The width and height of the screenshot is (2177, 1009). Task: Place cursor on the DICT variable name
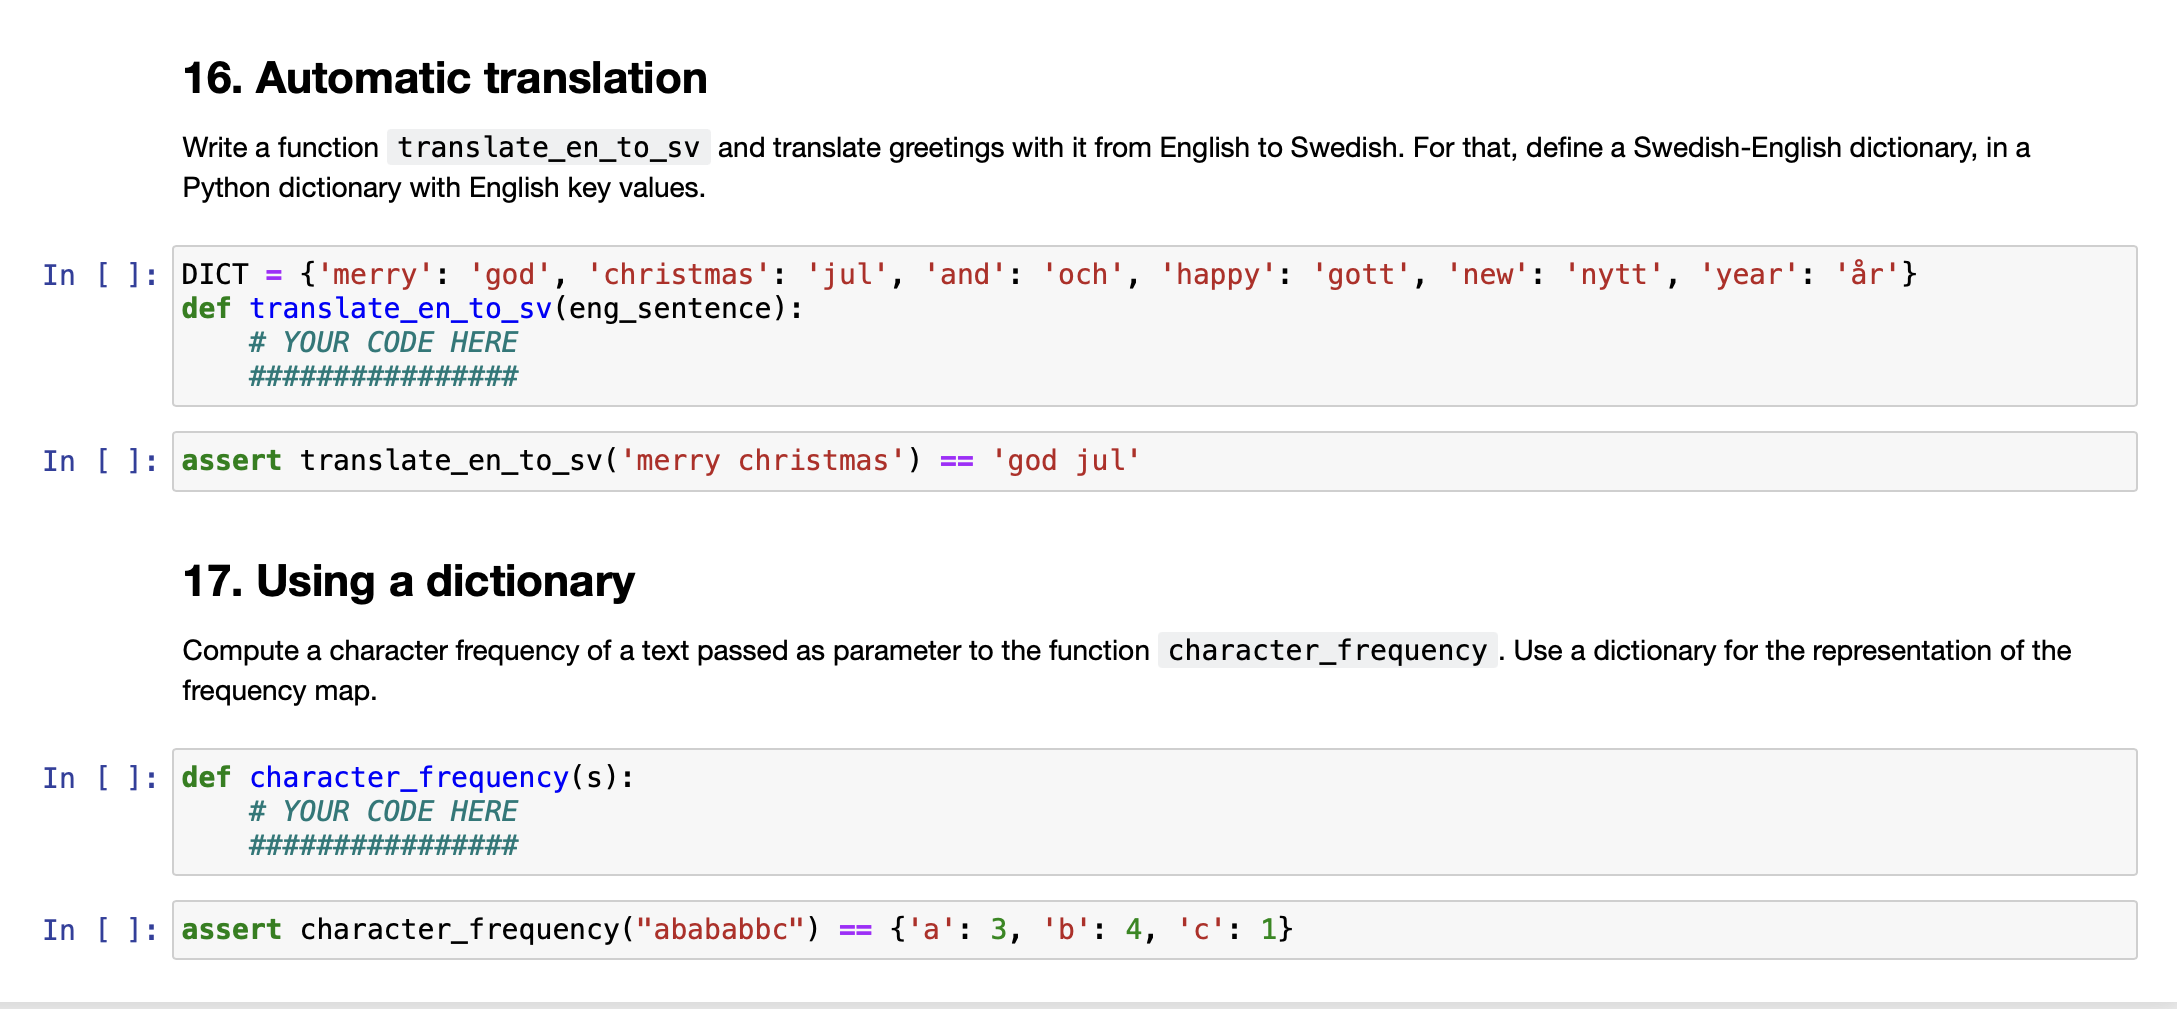pos(215,275)
